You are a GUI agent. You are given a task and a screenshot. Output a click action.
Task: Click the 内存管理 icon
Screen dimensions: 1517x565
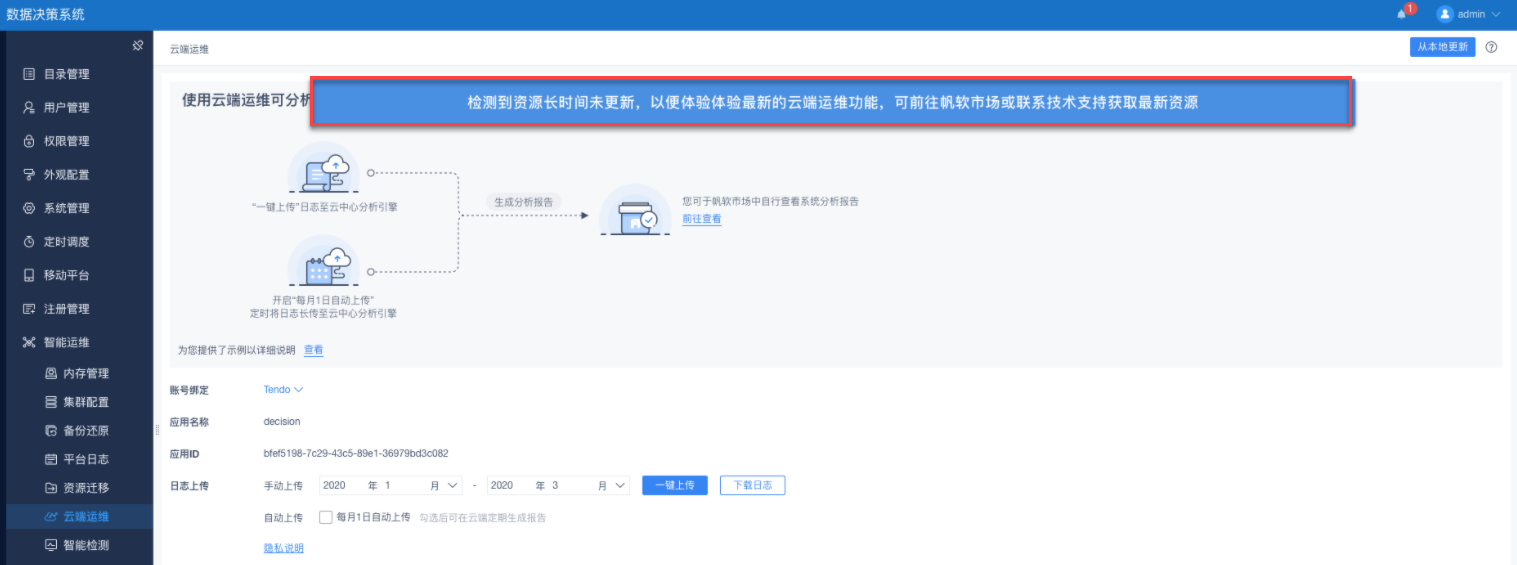pos(52,373)
